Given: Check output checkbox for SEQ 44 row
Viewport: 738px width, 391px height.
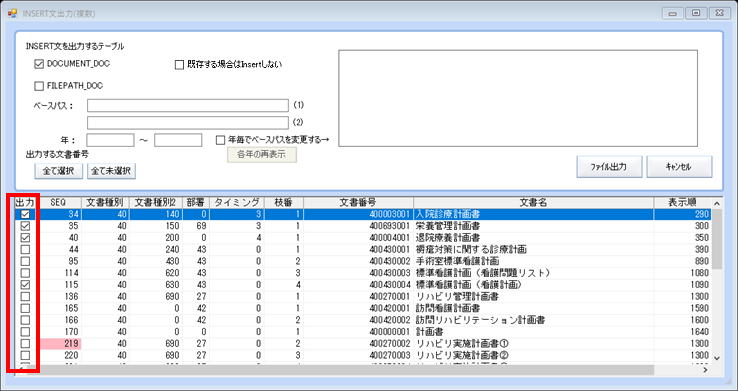Looking at the screenshot, I should tap(25, 249).
